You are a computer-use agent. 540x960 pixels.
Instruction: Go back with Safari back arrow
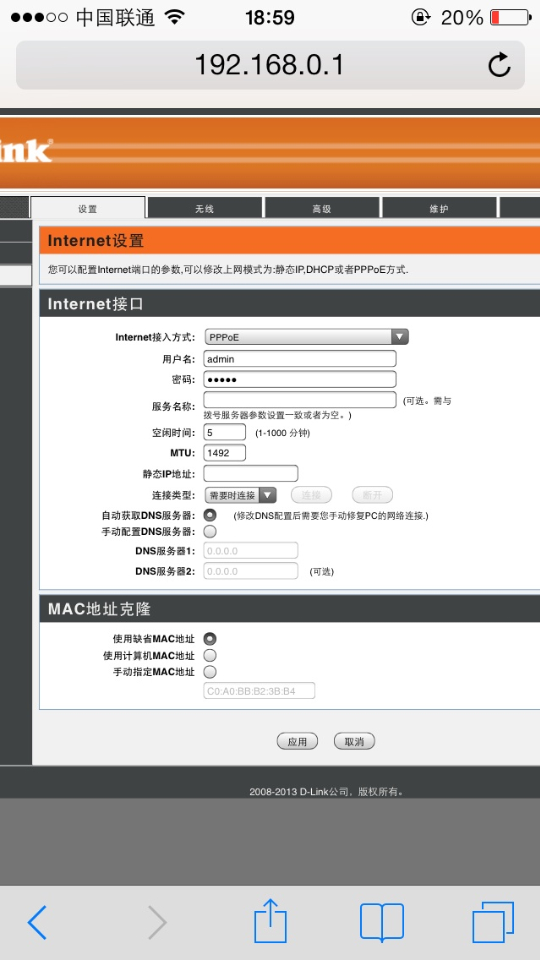point(37,921)
